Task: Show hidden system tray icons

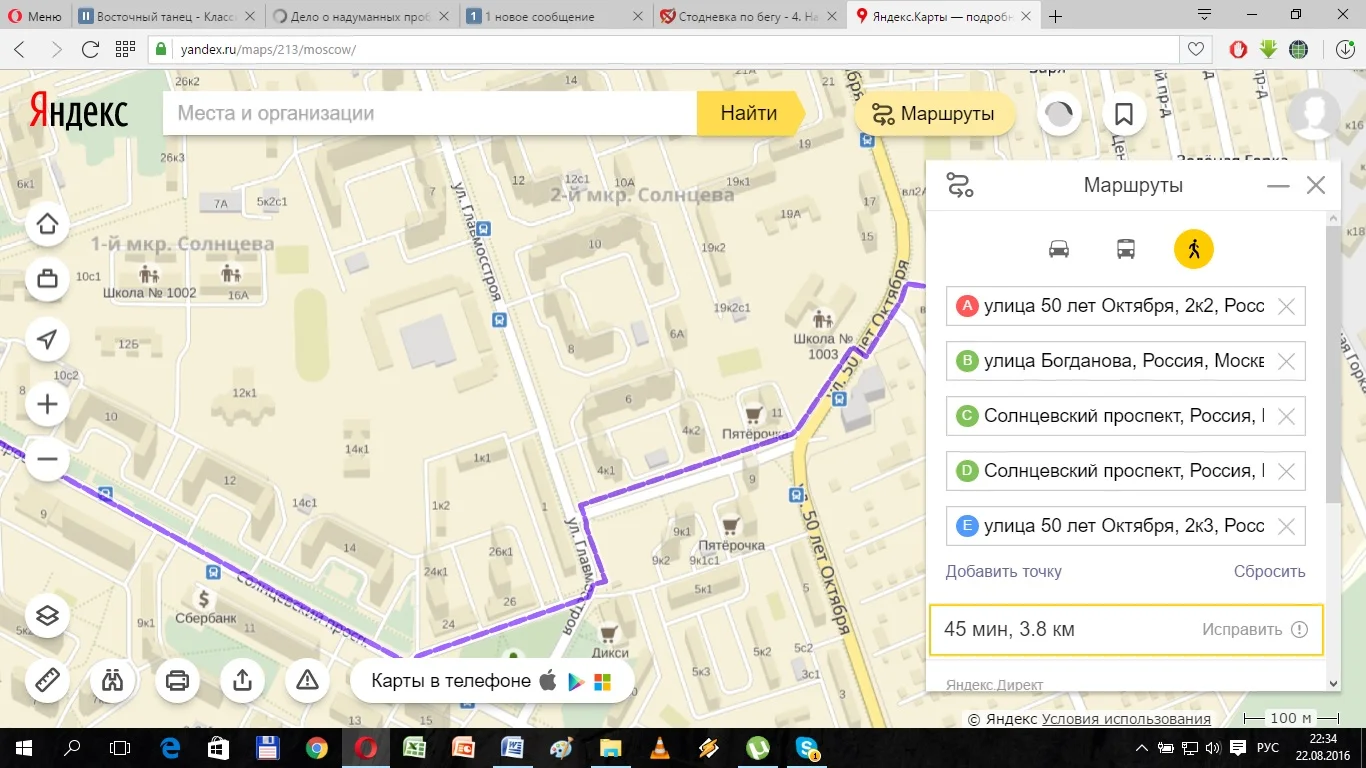Action: click(x=1140, y=747)
